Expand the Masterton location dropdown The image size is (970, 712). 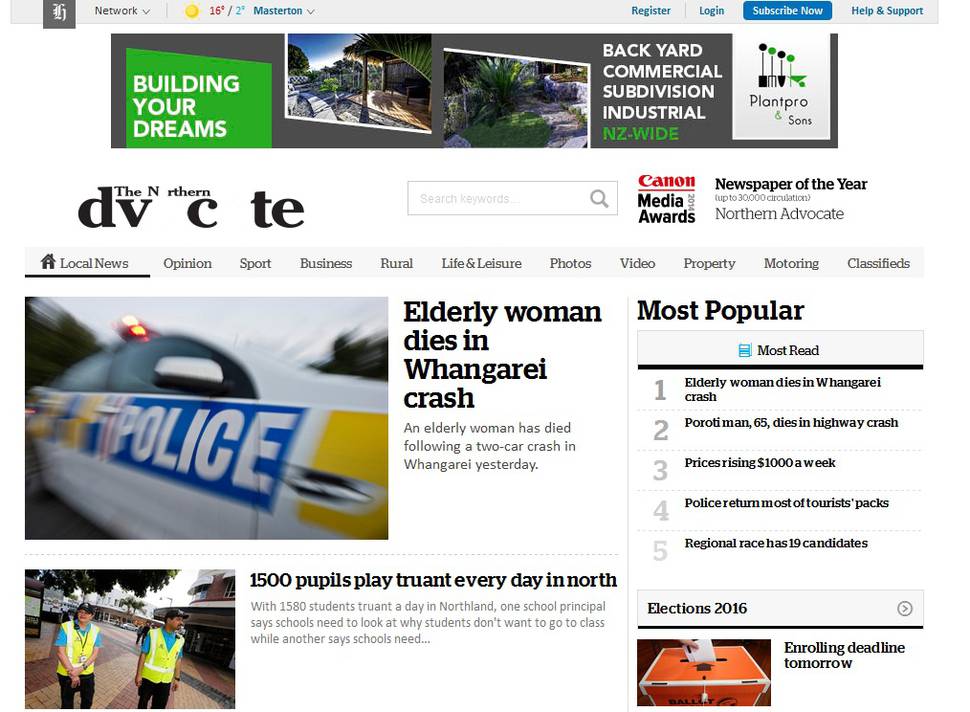(284, 11)
